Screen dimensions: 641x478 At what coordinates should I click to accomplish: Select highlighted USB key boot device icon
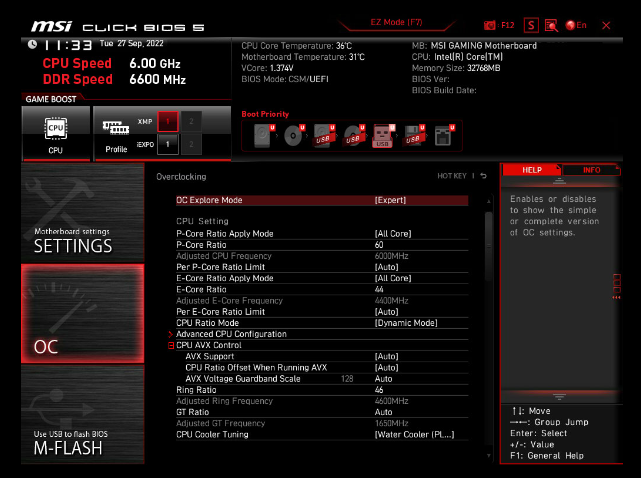pyautogui.click(x=383, y=135)
